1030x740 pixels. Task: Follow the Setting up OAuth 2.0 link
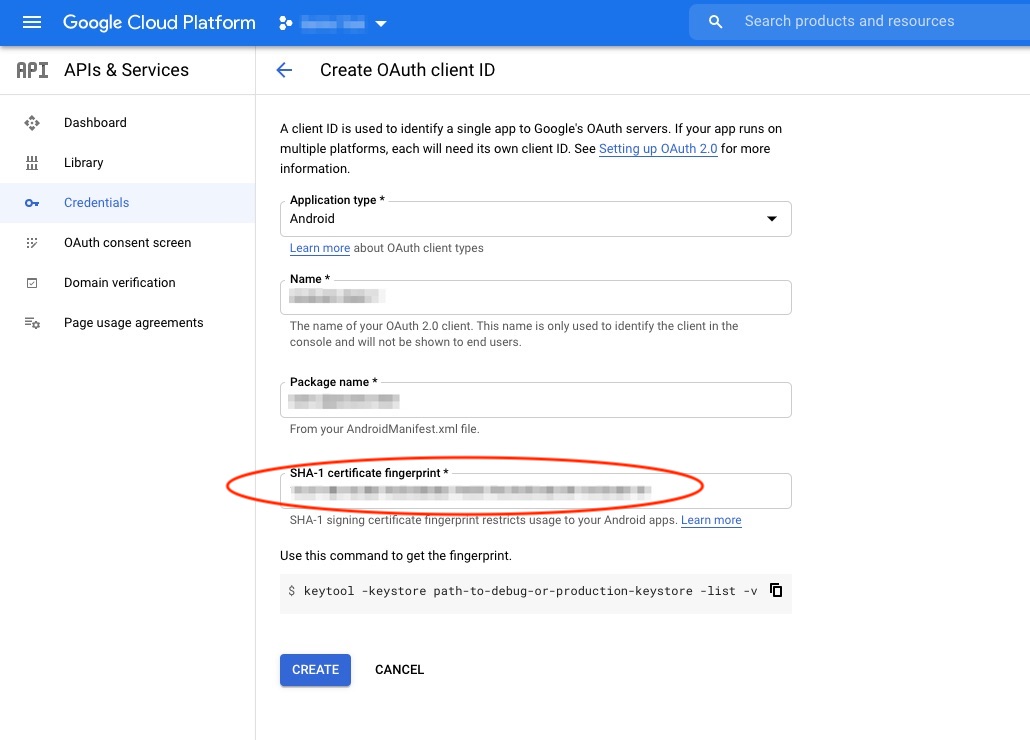[658, 149]
